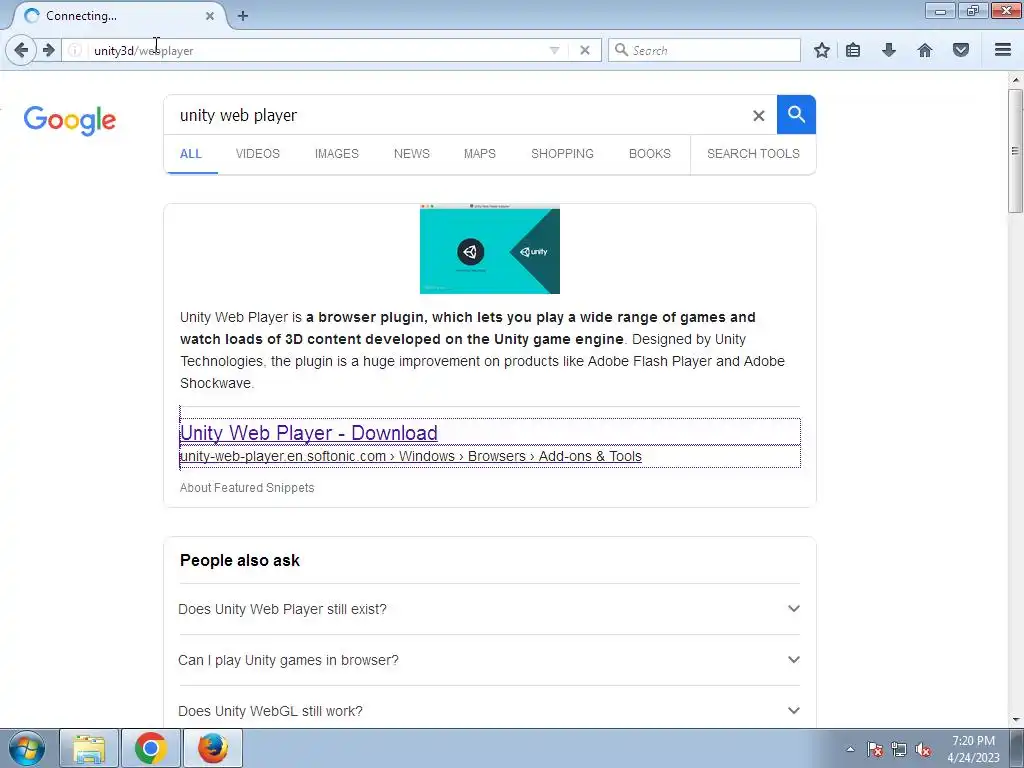Screen dimensions: 1024x768
Task: Submit search with blue magnifier button
Action: pos(796,115)
